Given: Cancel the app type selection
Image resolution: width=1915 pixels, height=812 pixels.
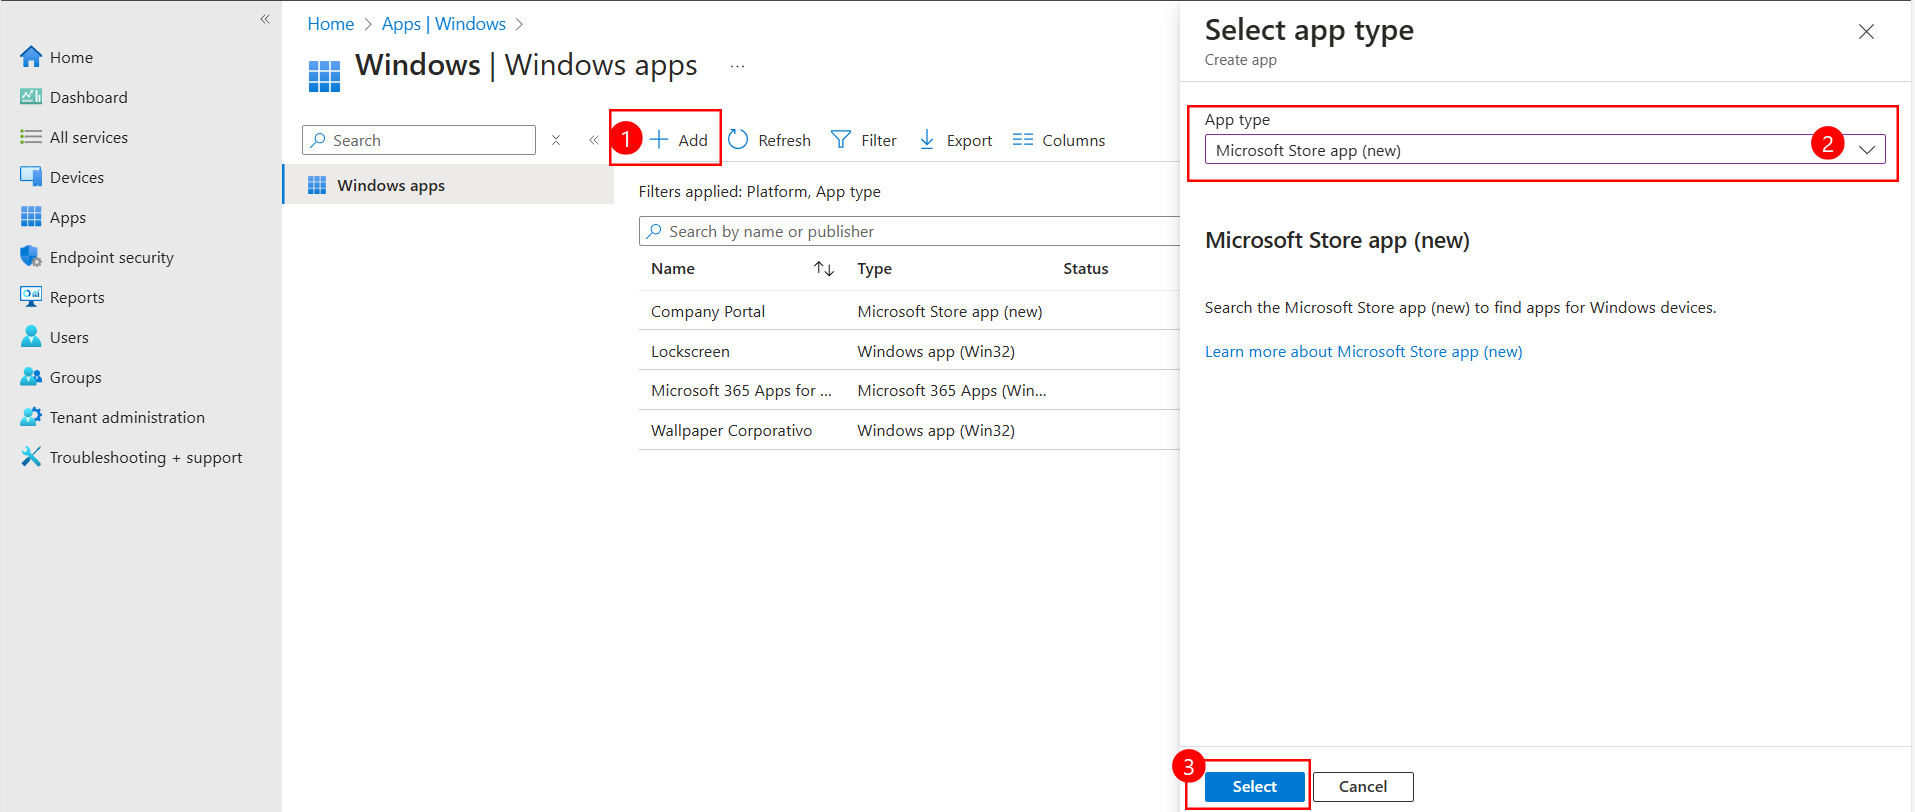Looking at the screenshot, I should coord(1363,787).
